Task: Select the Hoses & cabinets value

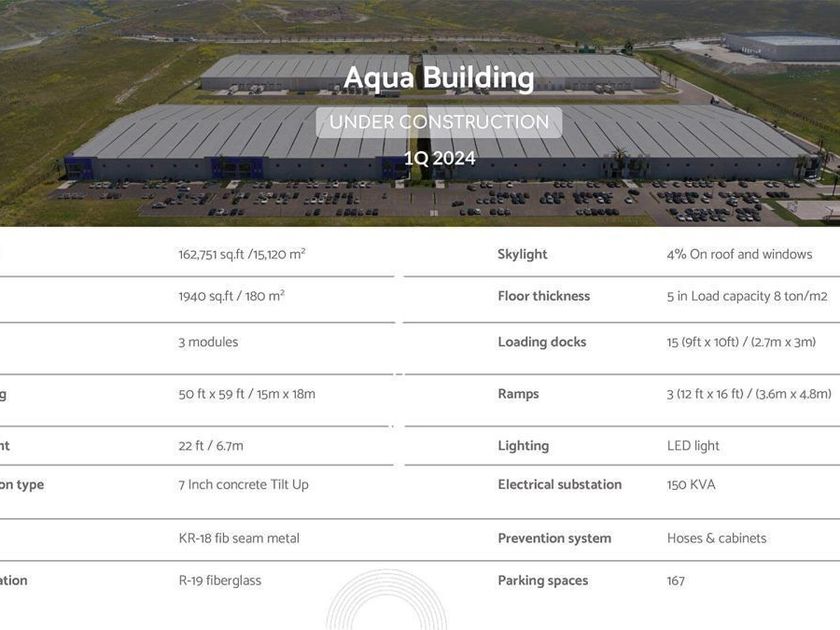Action: 716,538
